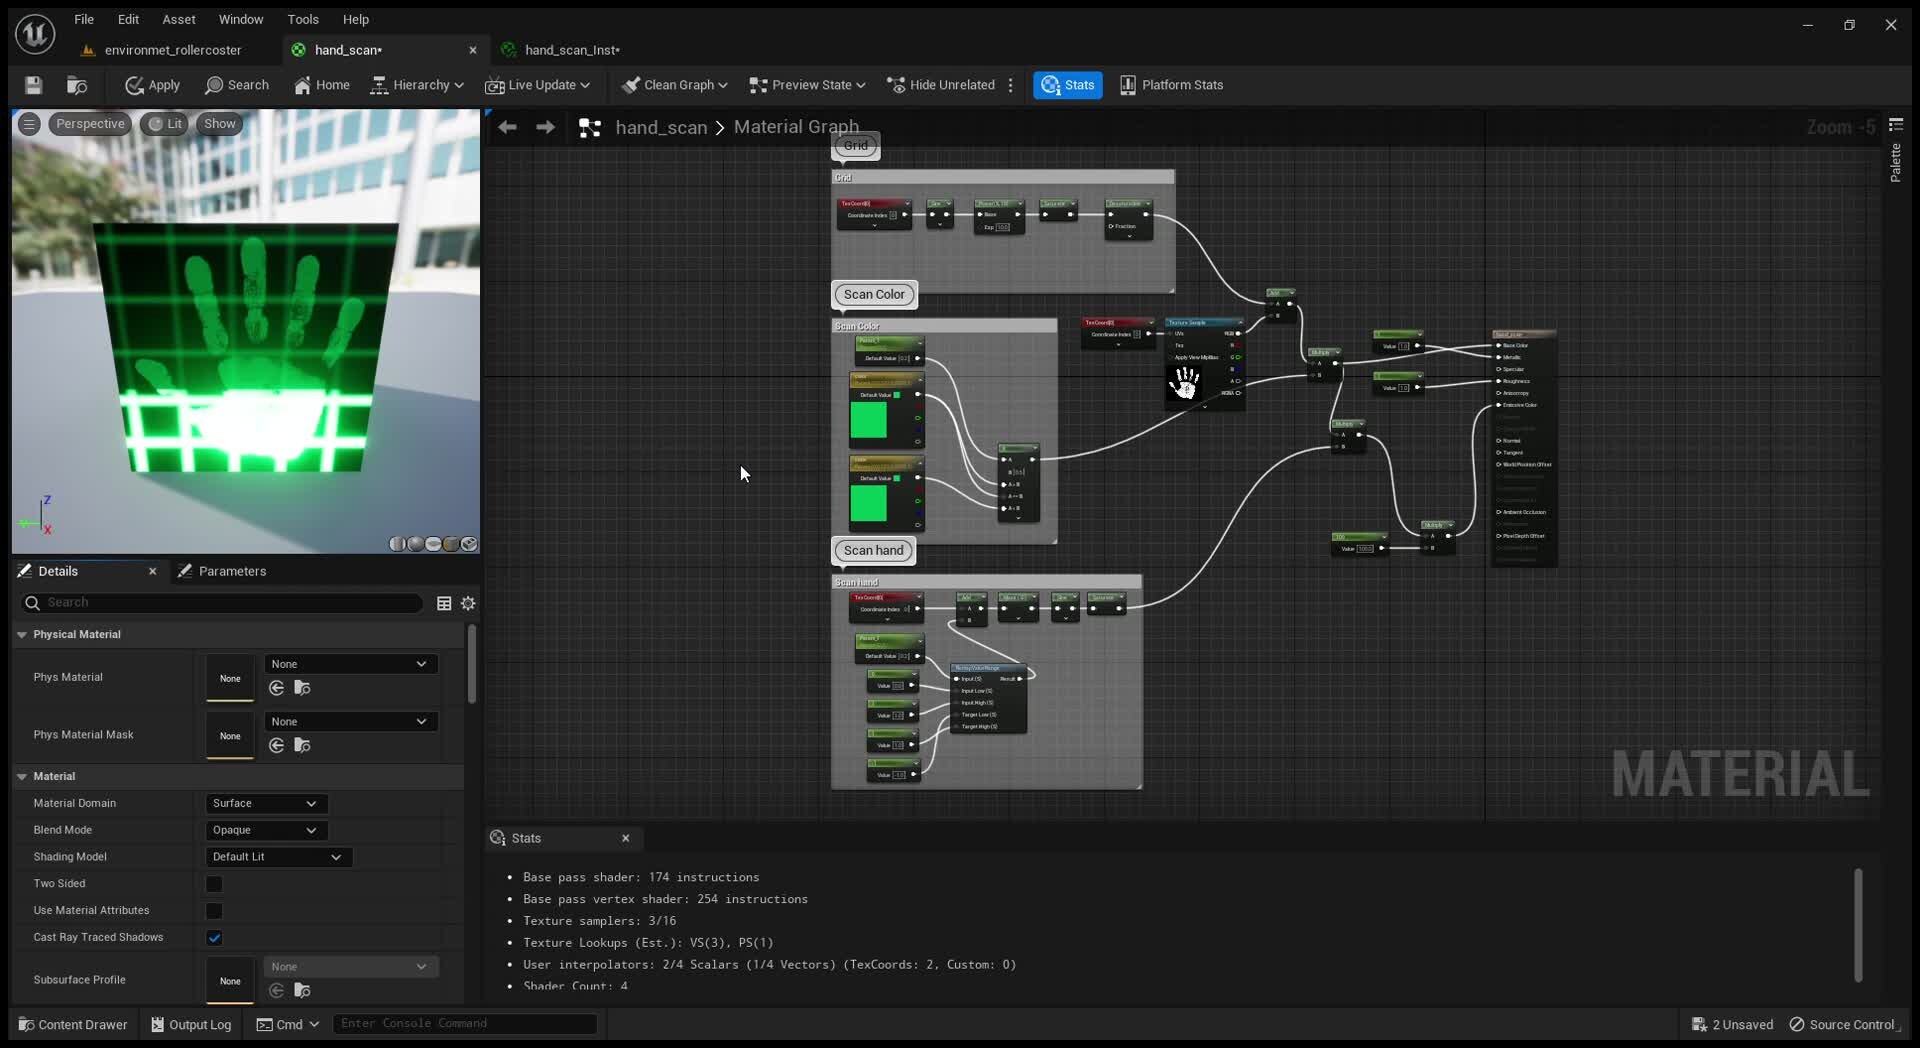This screenshot has height=1048, width=1920.
Task: Navigate forward using the right arrow
Action: pyautogui.click(x=545, y=127)
